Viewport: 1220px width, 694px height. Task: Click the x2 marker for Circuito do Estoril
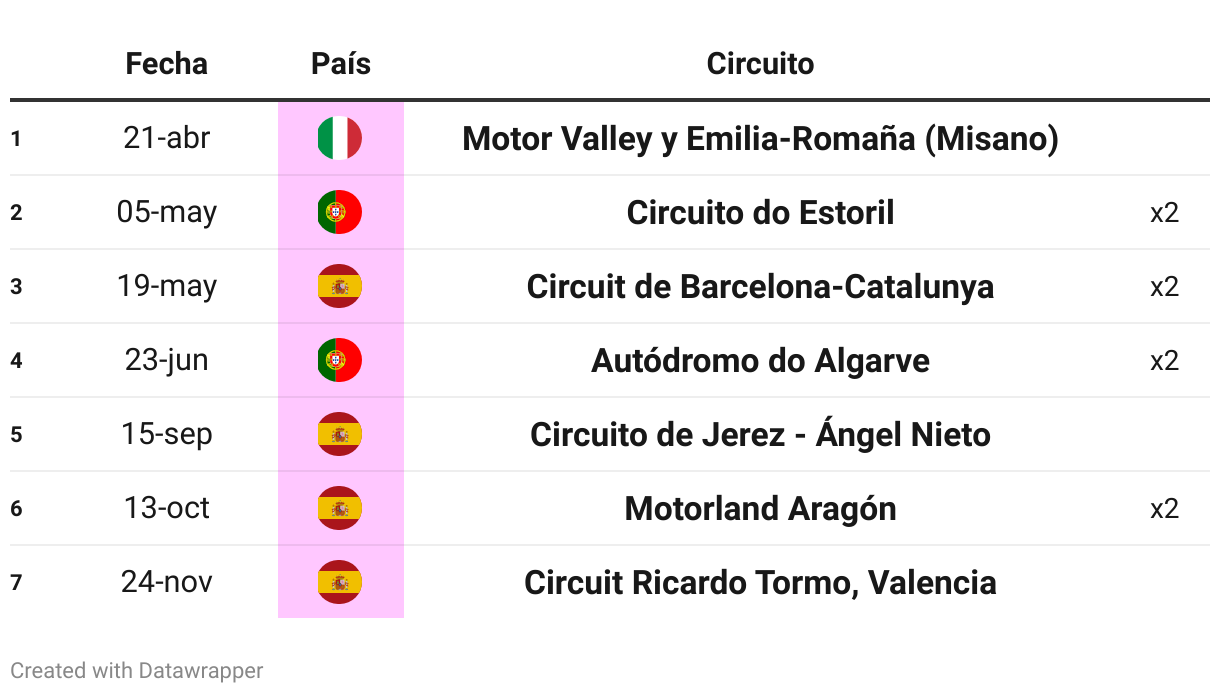click(1164, 212)
